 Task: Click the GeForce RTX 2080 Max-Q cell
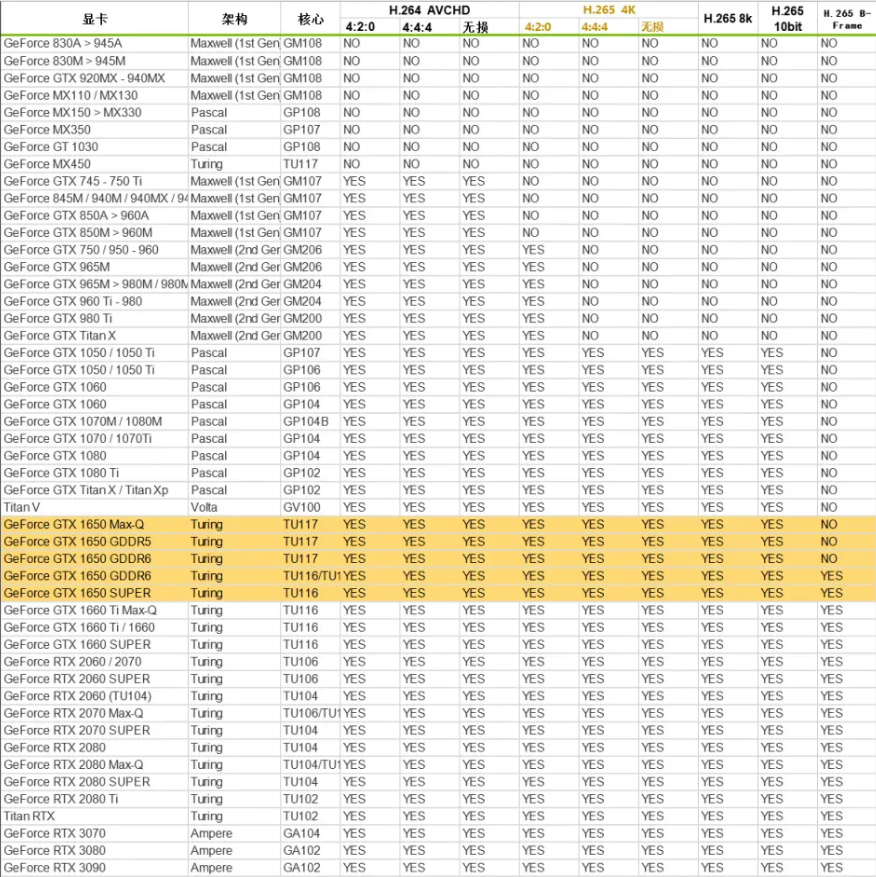(x=73, y=765)
